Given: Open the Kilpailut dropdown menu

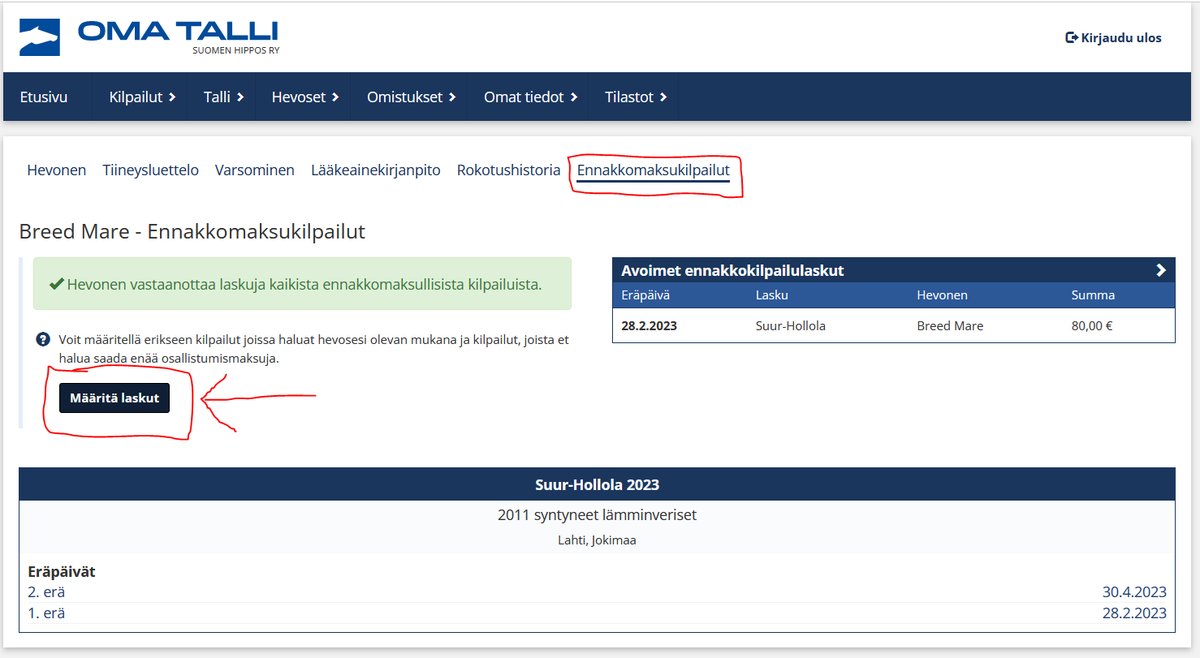Looking at the screenshot, I should point(142,97).
